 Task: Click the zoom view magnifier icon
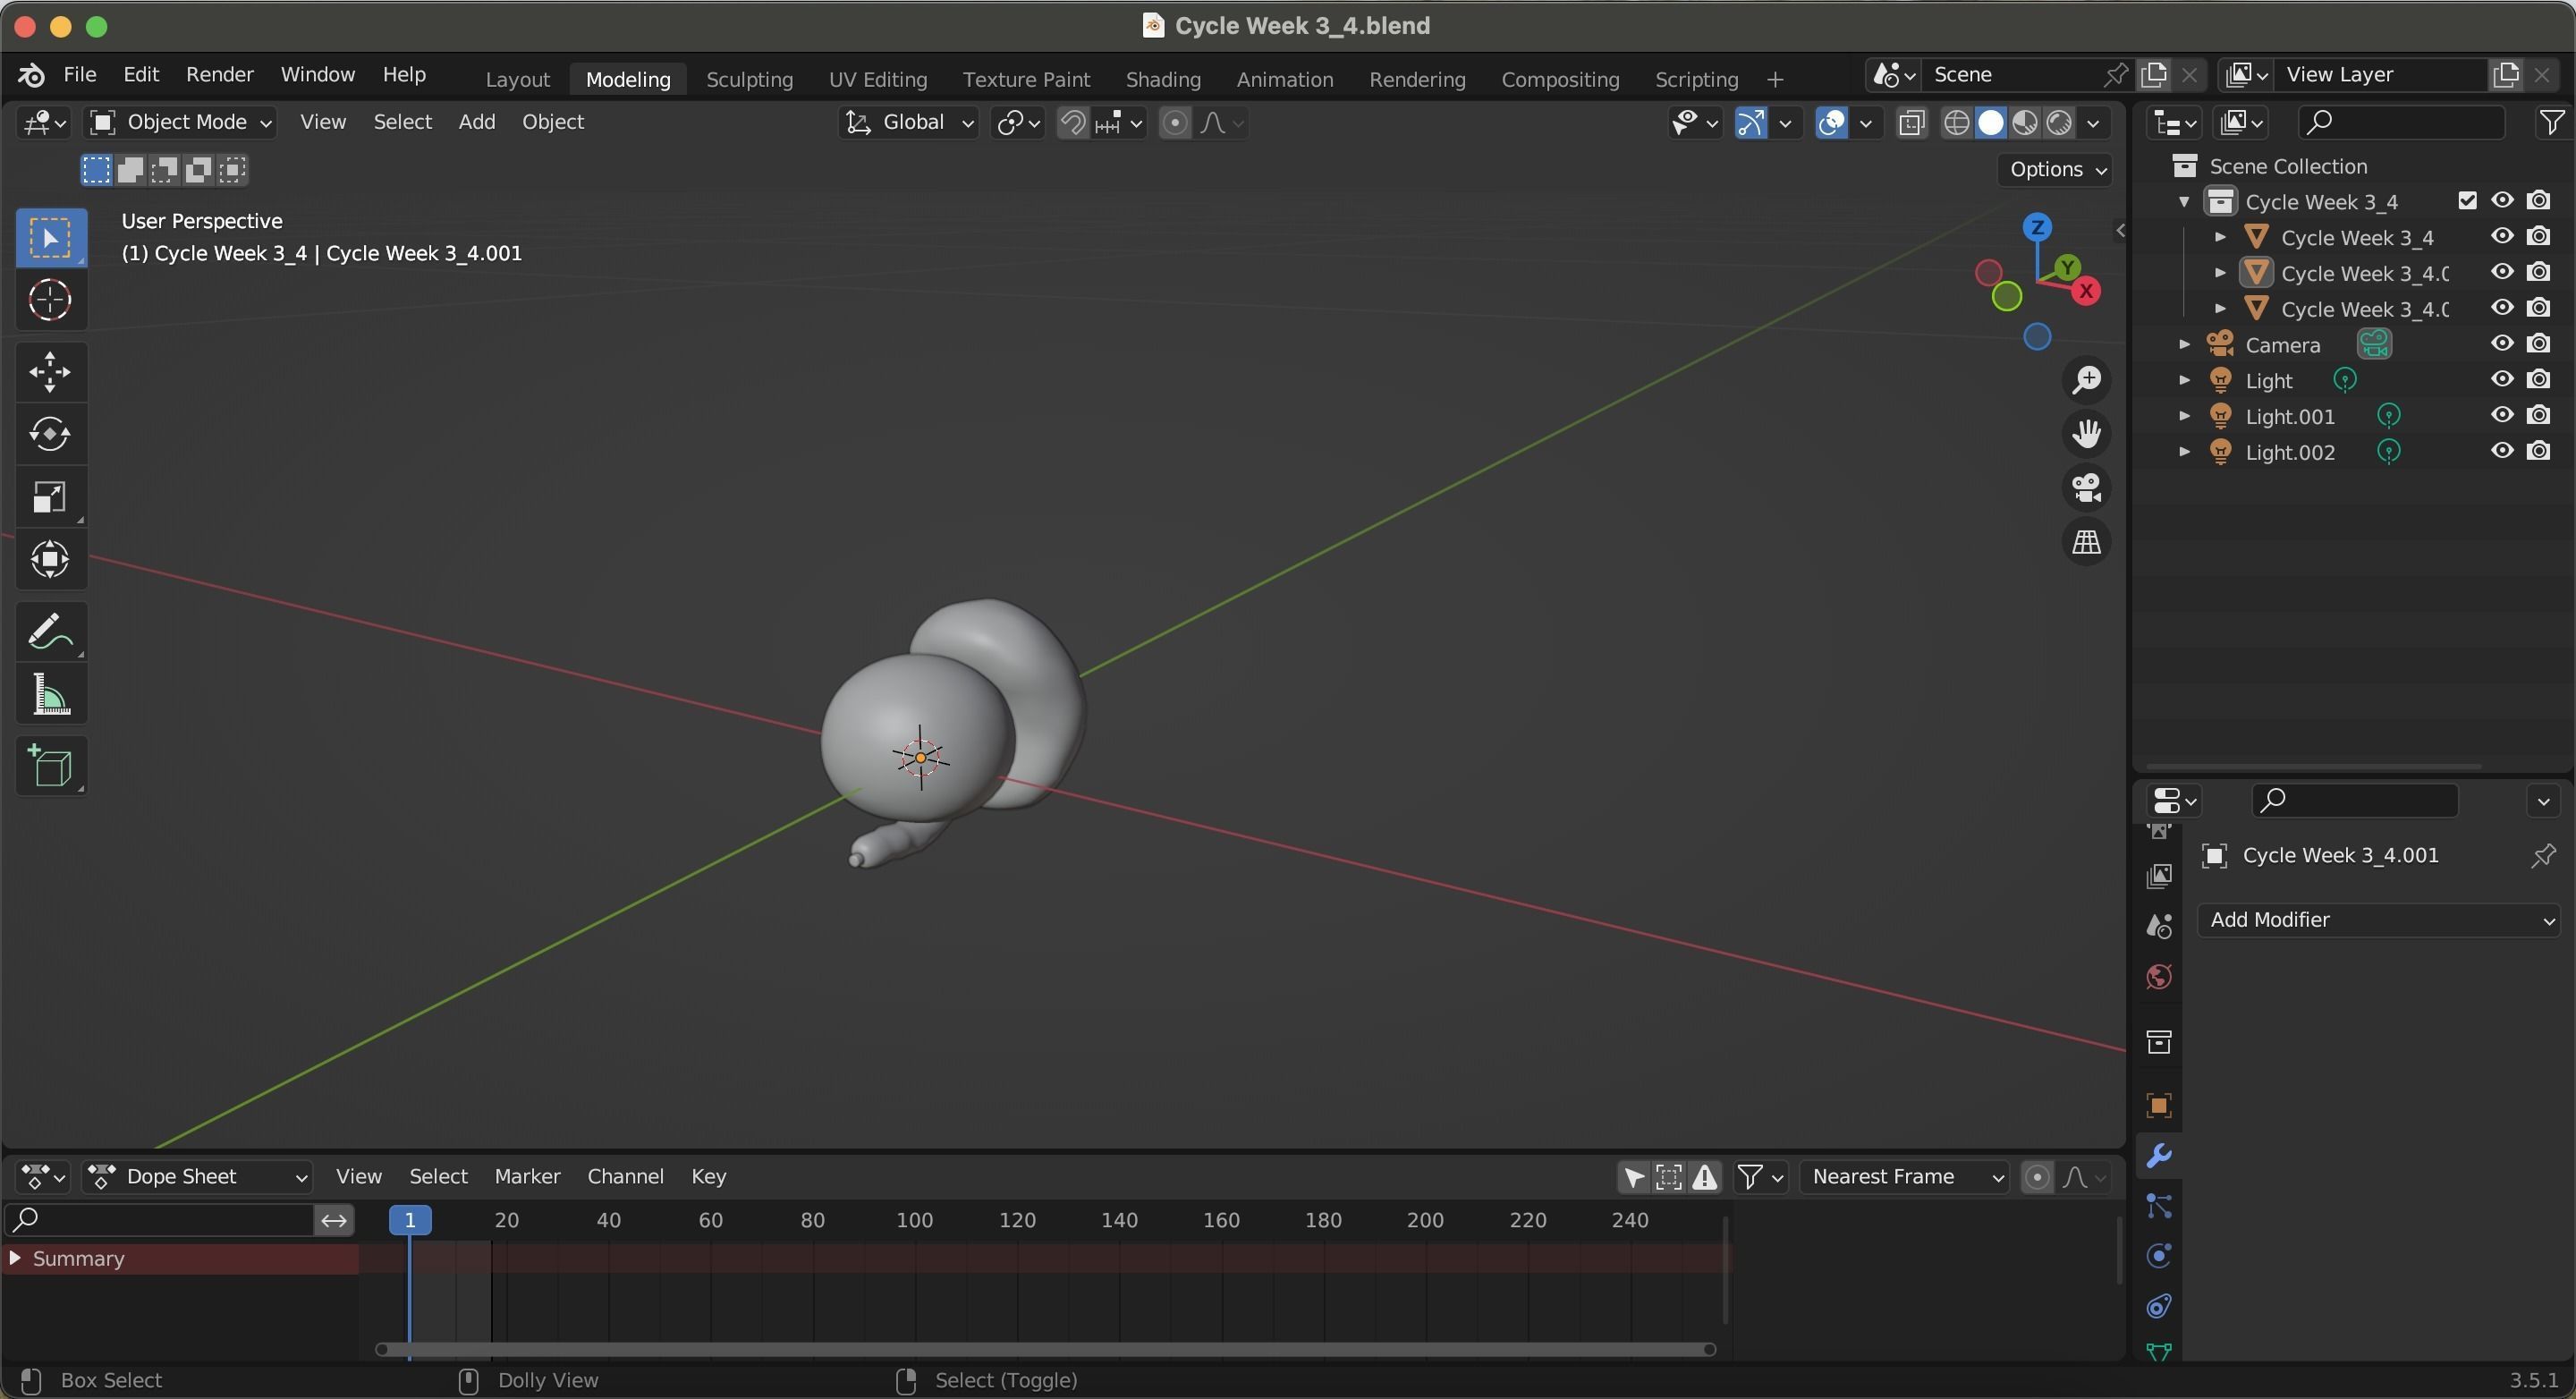(2086, 380)
